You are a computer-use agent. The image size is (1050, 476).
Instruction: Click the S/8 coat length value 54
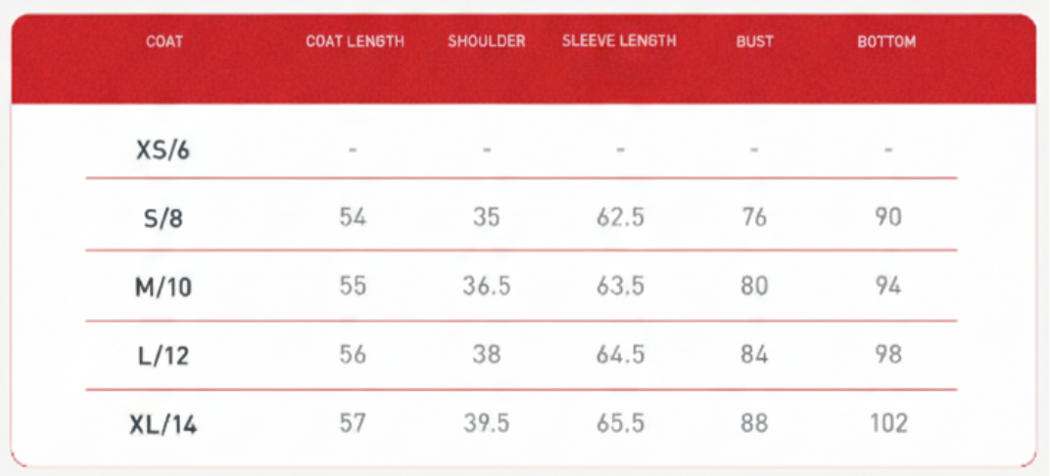pyautogui.click(x=353, y=216)
